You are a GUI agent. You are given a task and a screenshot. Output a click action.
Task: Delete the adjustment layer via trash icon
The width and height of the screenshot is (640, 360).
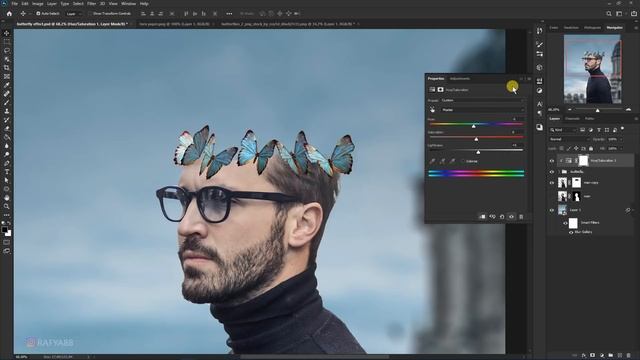point(521,217)
